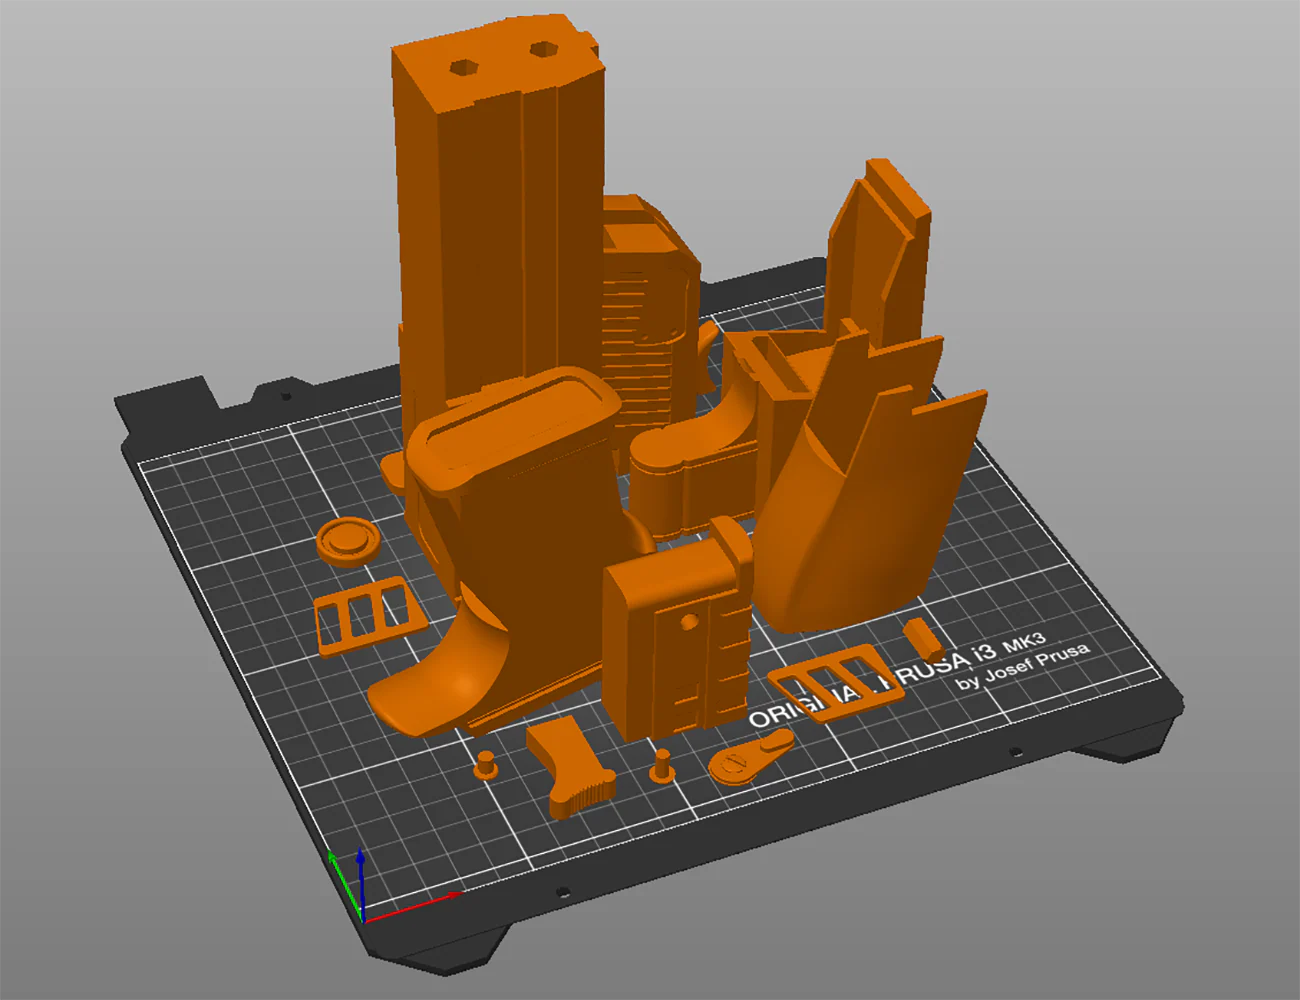Click the small pin right of the trigger
The height and width of the screenshot is (1000, 1300).
pyautogui.click(x=660, y=766)
